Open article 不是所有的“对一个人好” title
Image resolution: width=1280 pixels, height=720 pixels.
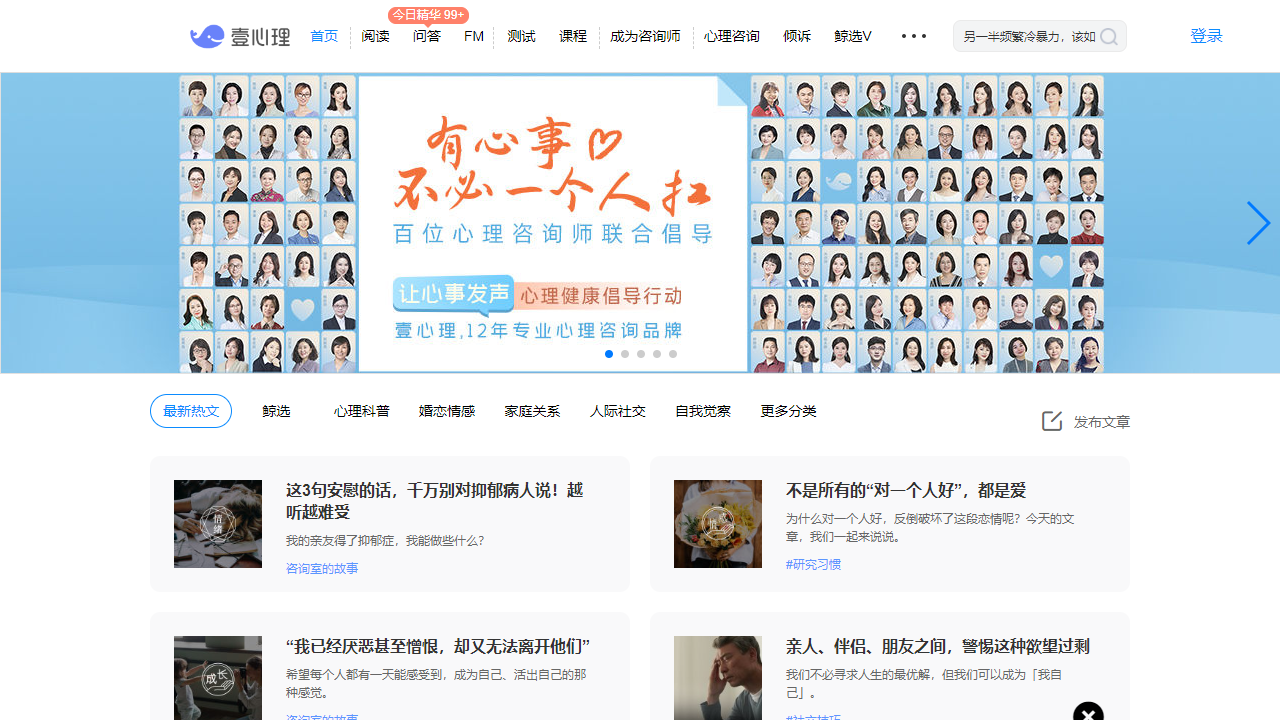[906, 490]
